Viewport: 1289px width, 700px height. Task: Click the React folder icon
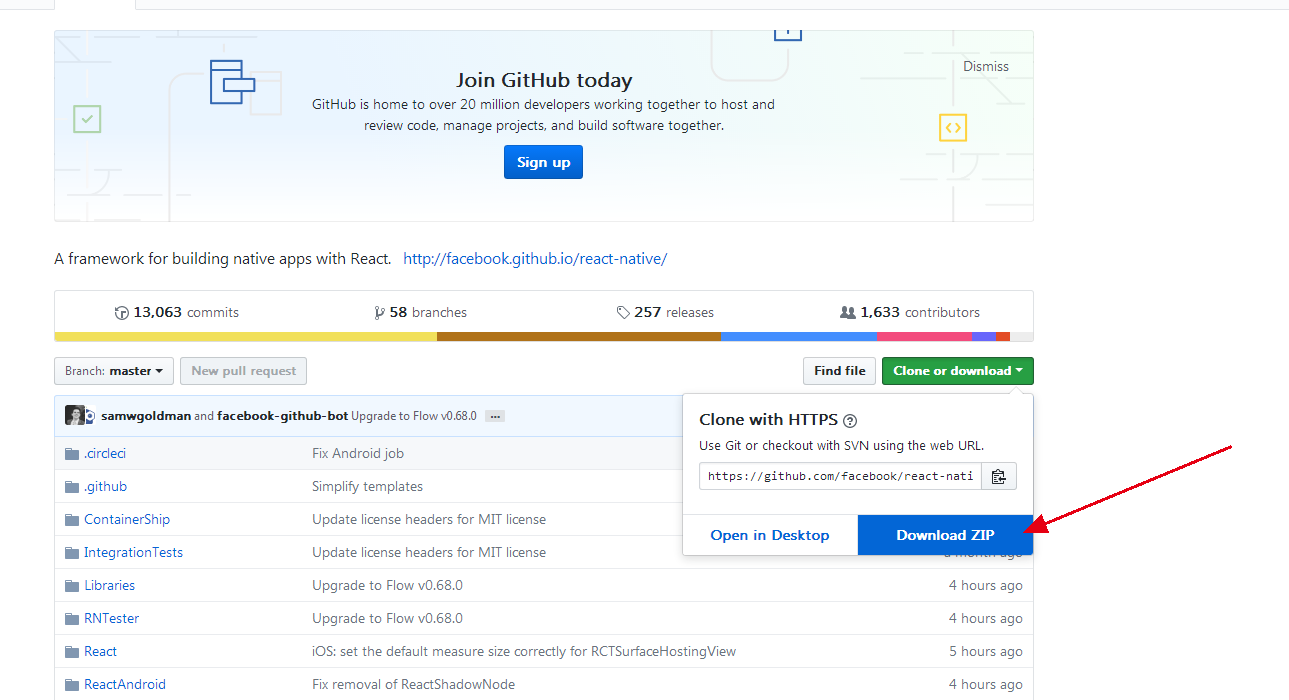pyautogui.click(x=72, y=652)
